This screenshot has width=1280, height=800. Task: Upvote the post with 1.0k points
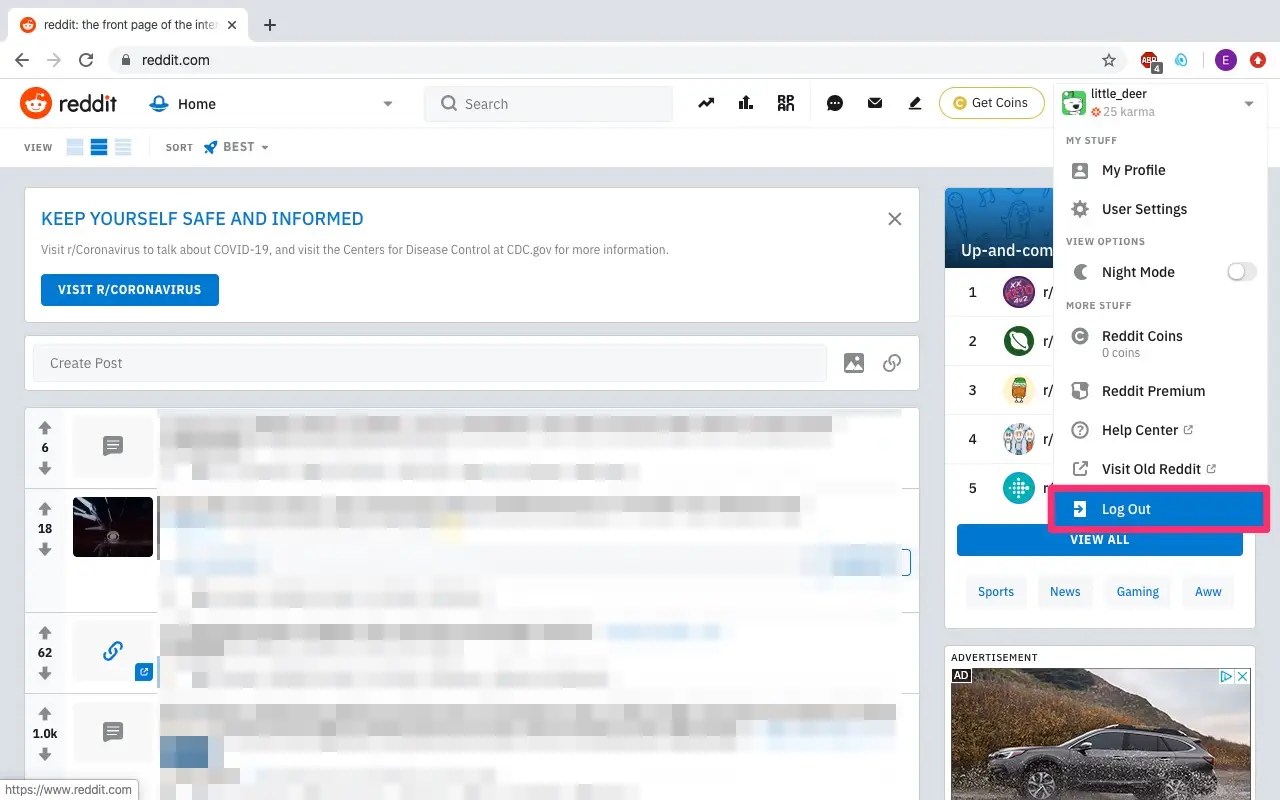(x=45, y=713)
